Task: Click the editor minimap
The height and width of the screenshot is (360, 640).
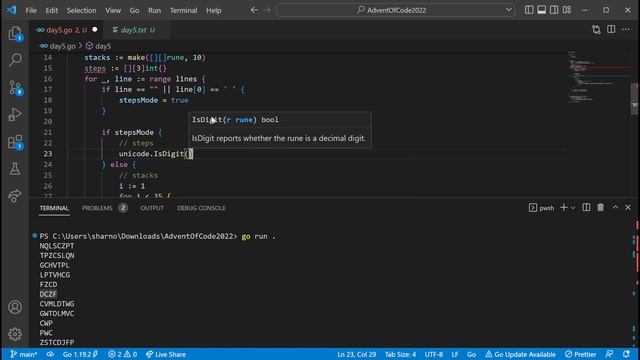Action: [599, 78]
